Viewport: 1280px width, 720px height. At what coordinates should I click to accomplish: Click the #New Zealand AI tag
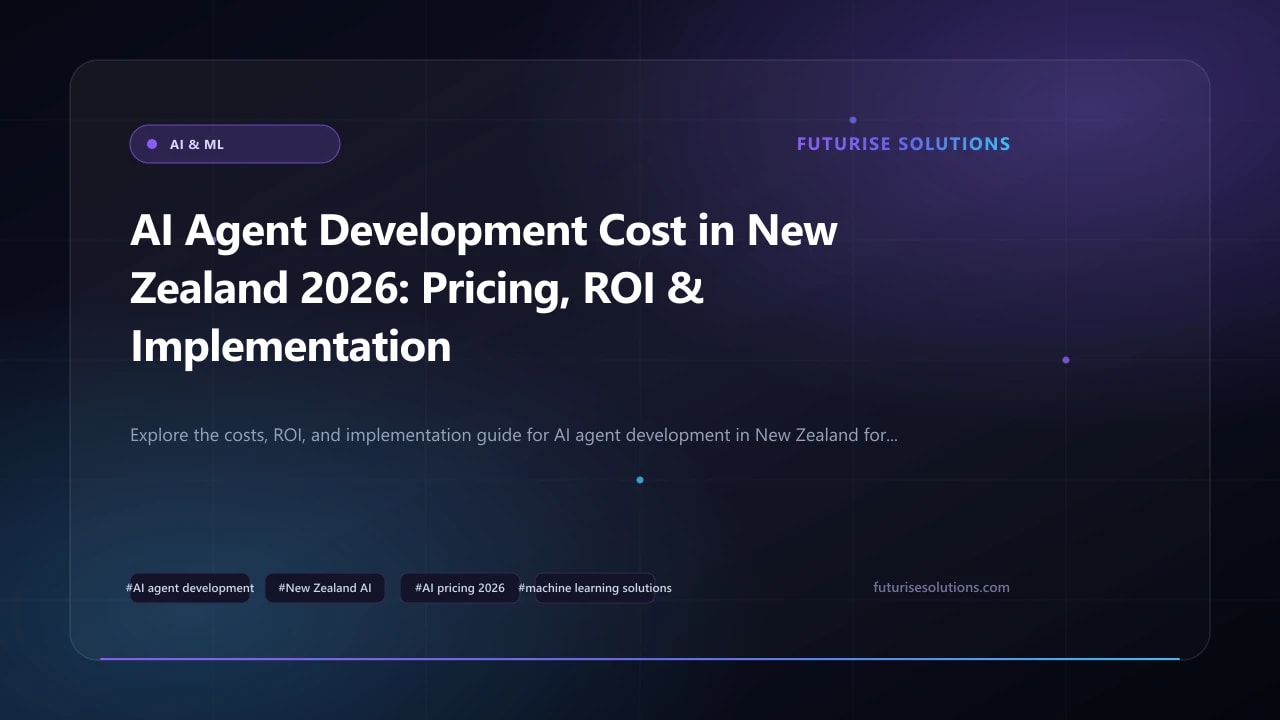click(x=325, y=588)
